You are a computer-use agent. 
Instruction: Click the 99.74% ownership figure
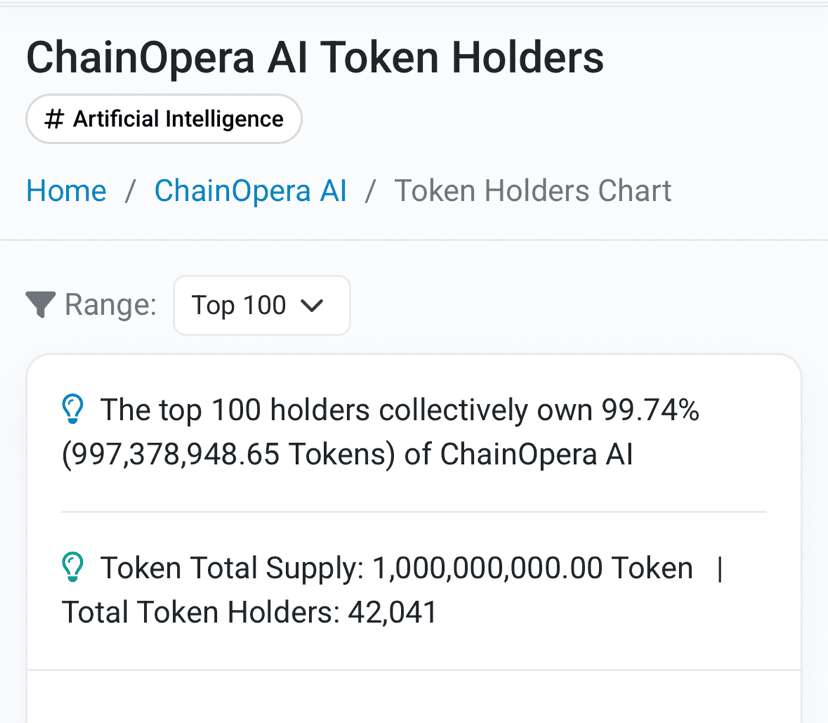tap(651, 409)
